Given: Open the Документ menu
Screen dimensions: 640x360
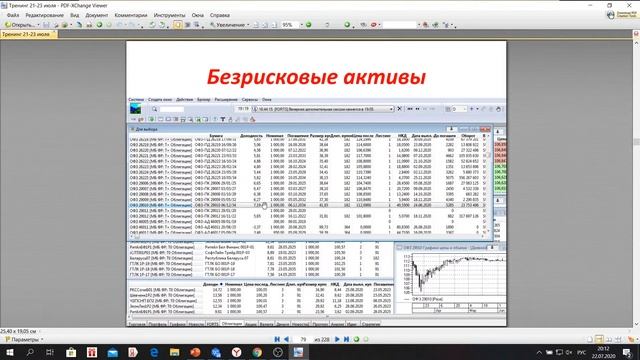Looking at the screenshot, I should coord(97,15).
